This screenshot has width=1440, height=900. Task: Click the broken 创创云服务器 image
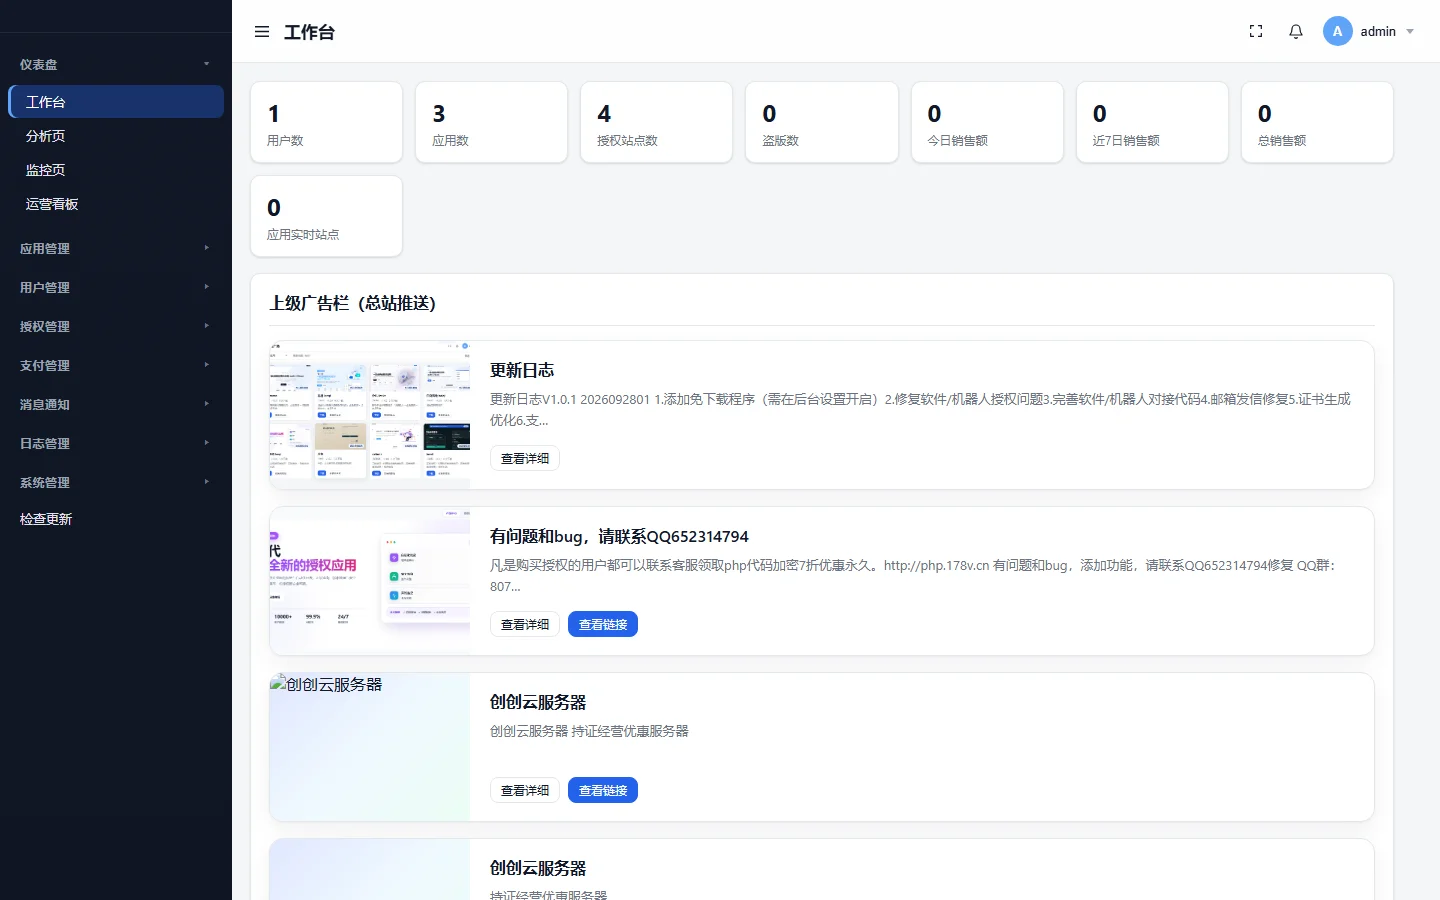[x=370, y=747]
